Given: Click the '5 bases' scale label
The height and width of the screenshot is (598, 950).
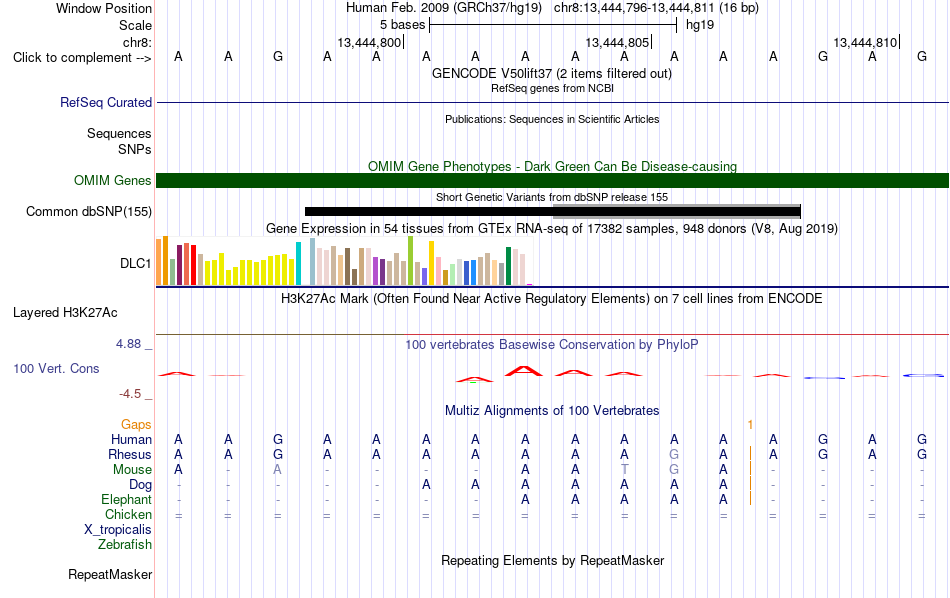Looking at the screenshot, I should [403, 25].
